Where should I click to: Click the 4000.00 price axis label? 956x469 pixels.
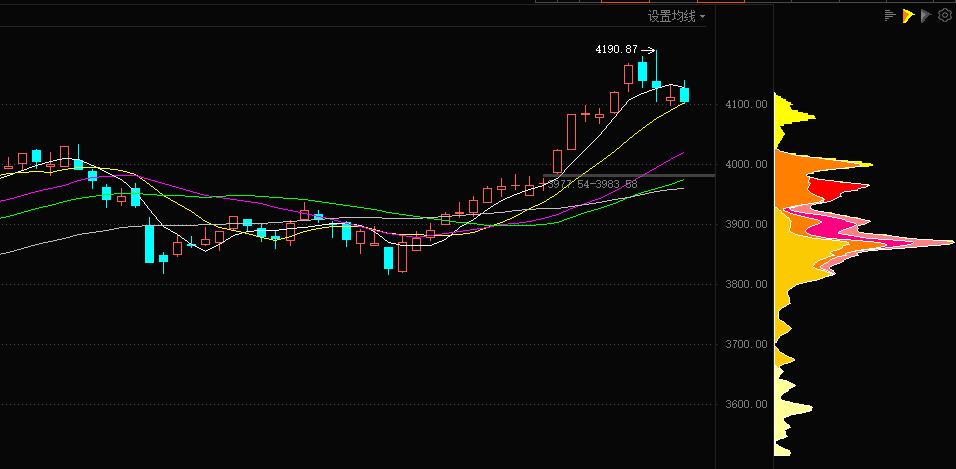(746, 164)
